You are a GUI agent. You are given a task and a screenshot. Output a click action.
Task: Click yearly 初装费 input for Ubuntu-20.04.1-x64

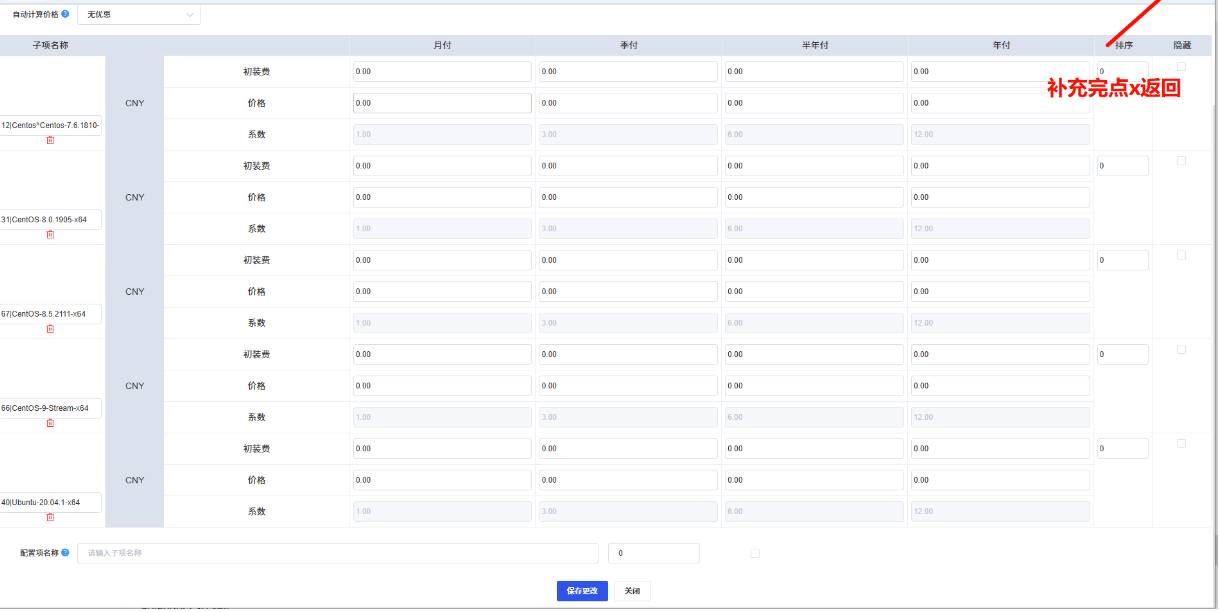[x=1000, y=449]
